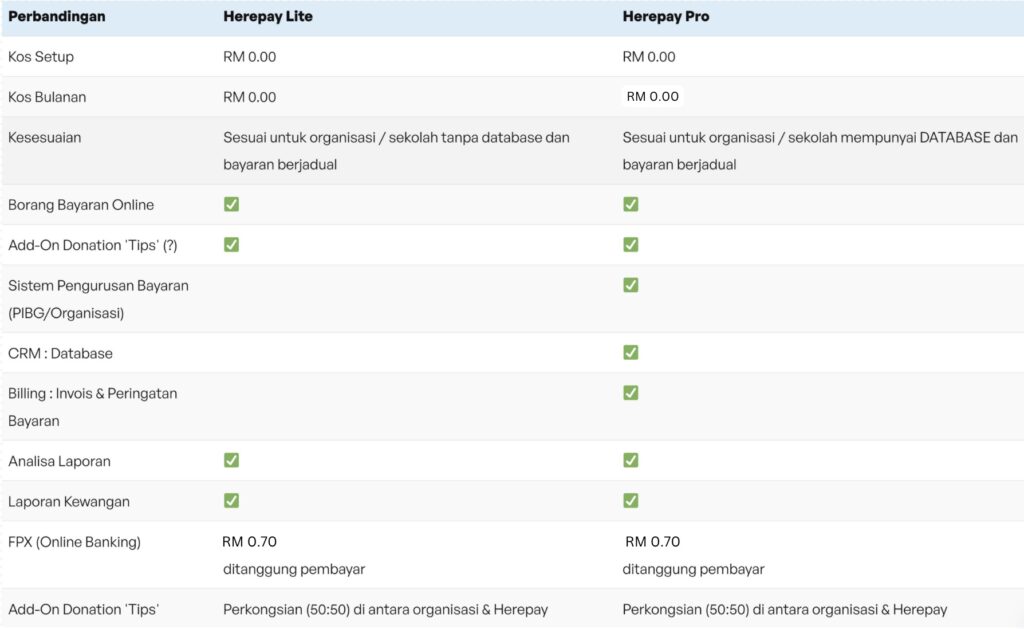Click the 'Perbandingan' column header

pyautogui.click(x=57, y=16)
